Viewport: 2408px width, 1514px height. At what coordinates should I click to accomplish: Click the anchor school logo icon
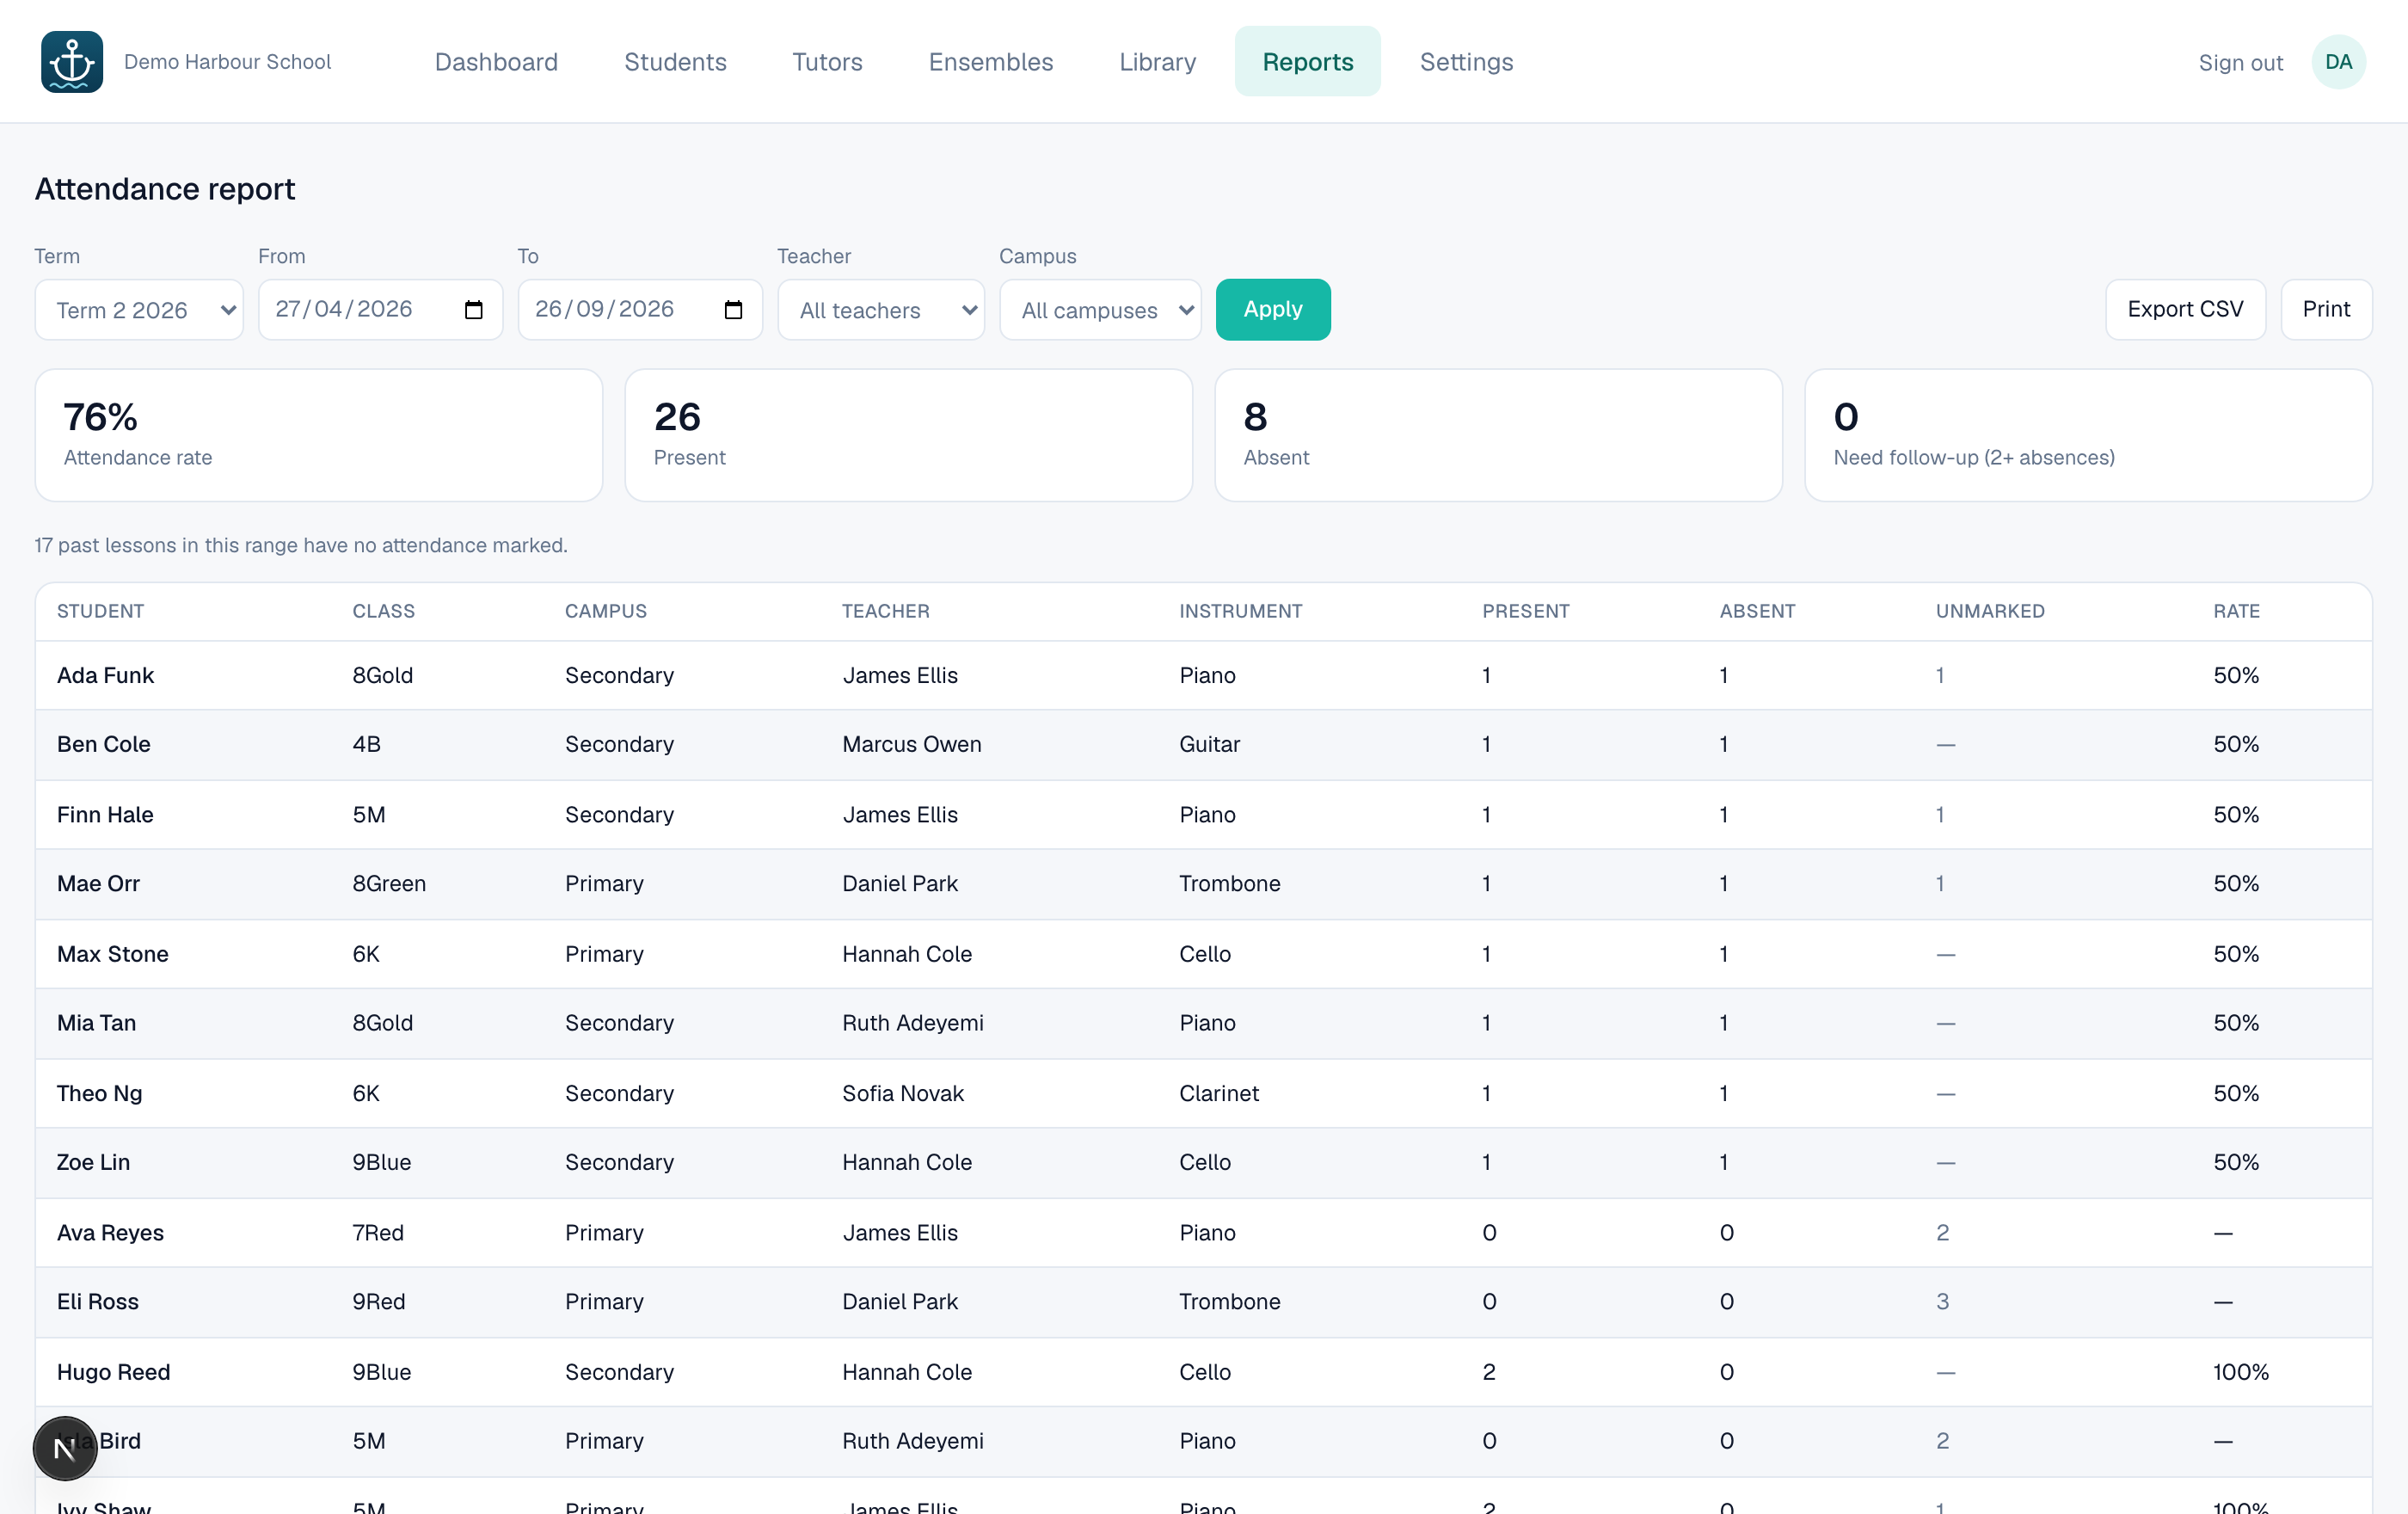pyautogui.click(x=72, y=62)
